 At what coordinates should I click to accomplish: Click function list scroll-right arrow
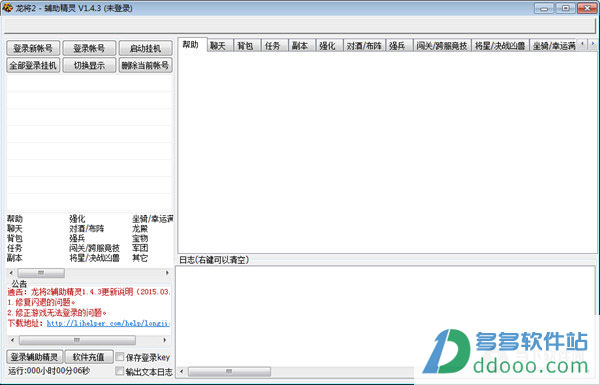(167, 273)
